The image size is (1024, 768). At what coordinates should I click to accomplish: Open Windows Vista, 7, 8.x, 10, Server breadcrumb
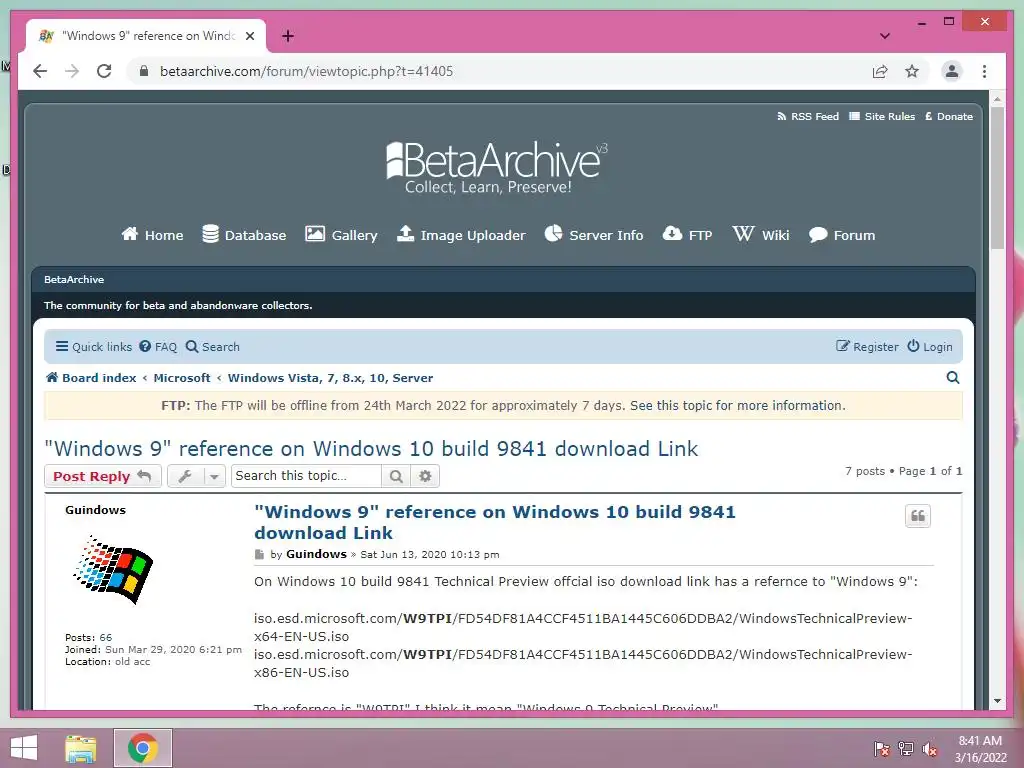point(330,377)
